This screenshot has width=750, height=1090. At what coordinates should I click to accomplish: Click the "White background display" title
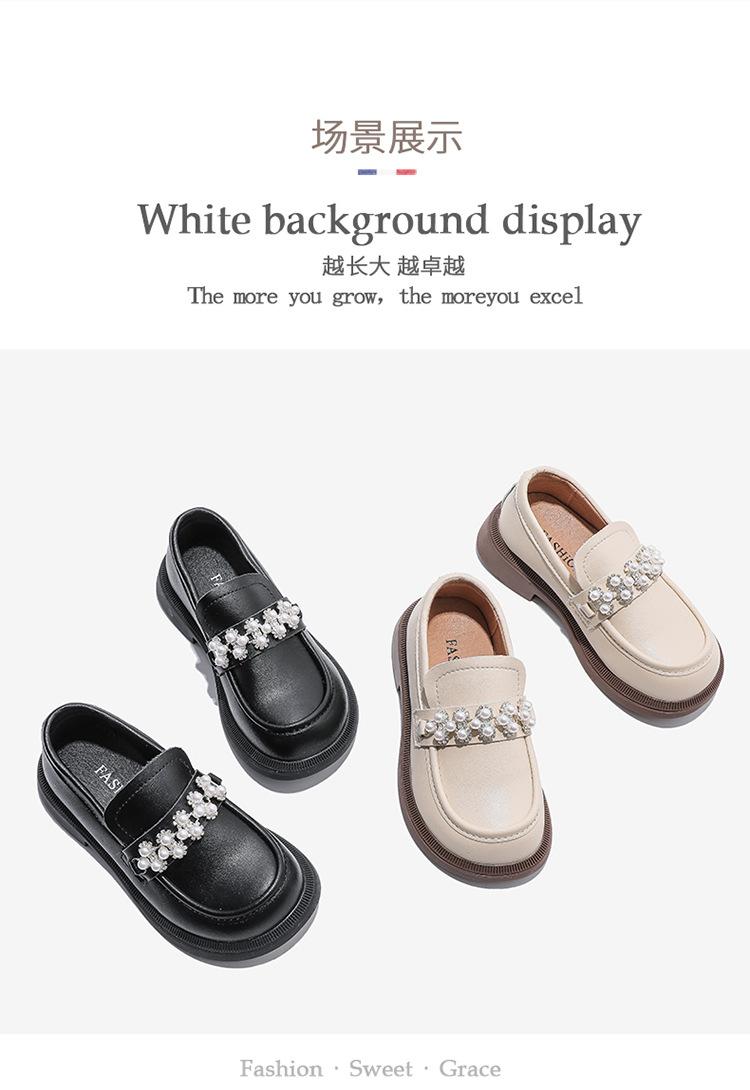(x=389, y=221)
